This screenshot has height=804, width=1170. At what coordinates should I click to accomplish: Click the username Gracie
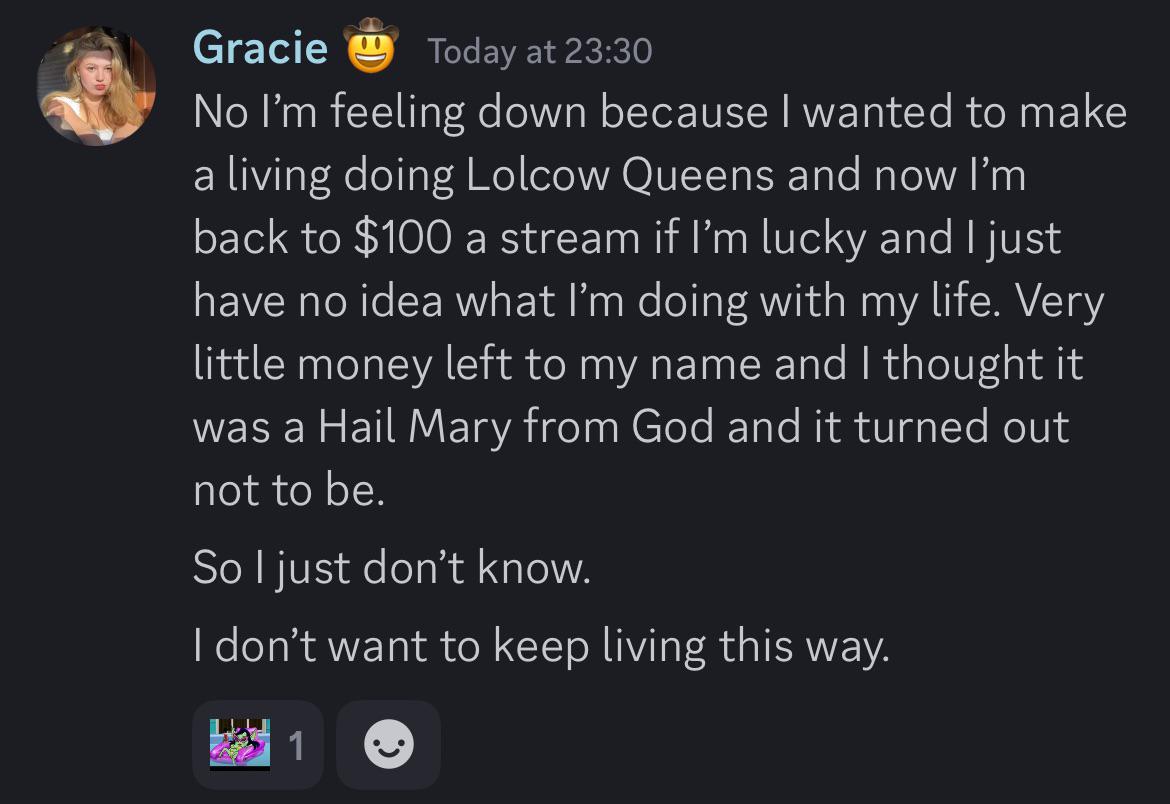click(260, 47)
